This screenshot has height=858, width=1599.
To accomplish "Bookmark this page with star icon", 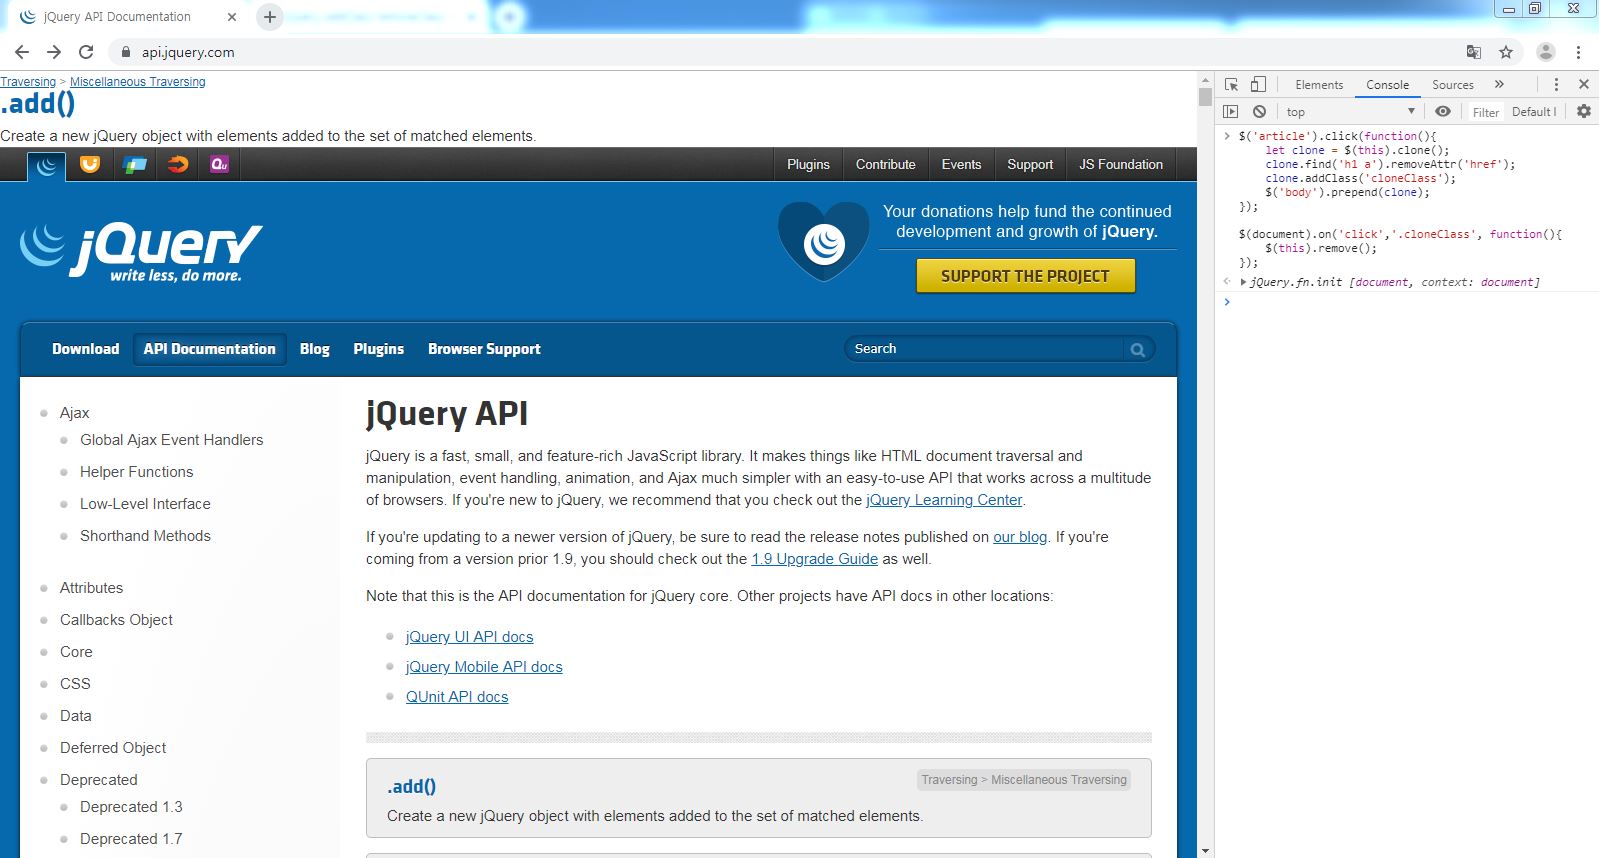I will coord(1506,52).
